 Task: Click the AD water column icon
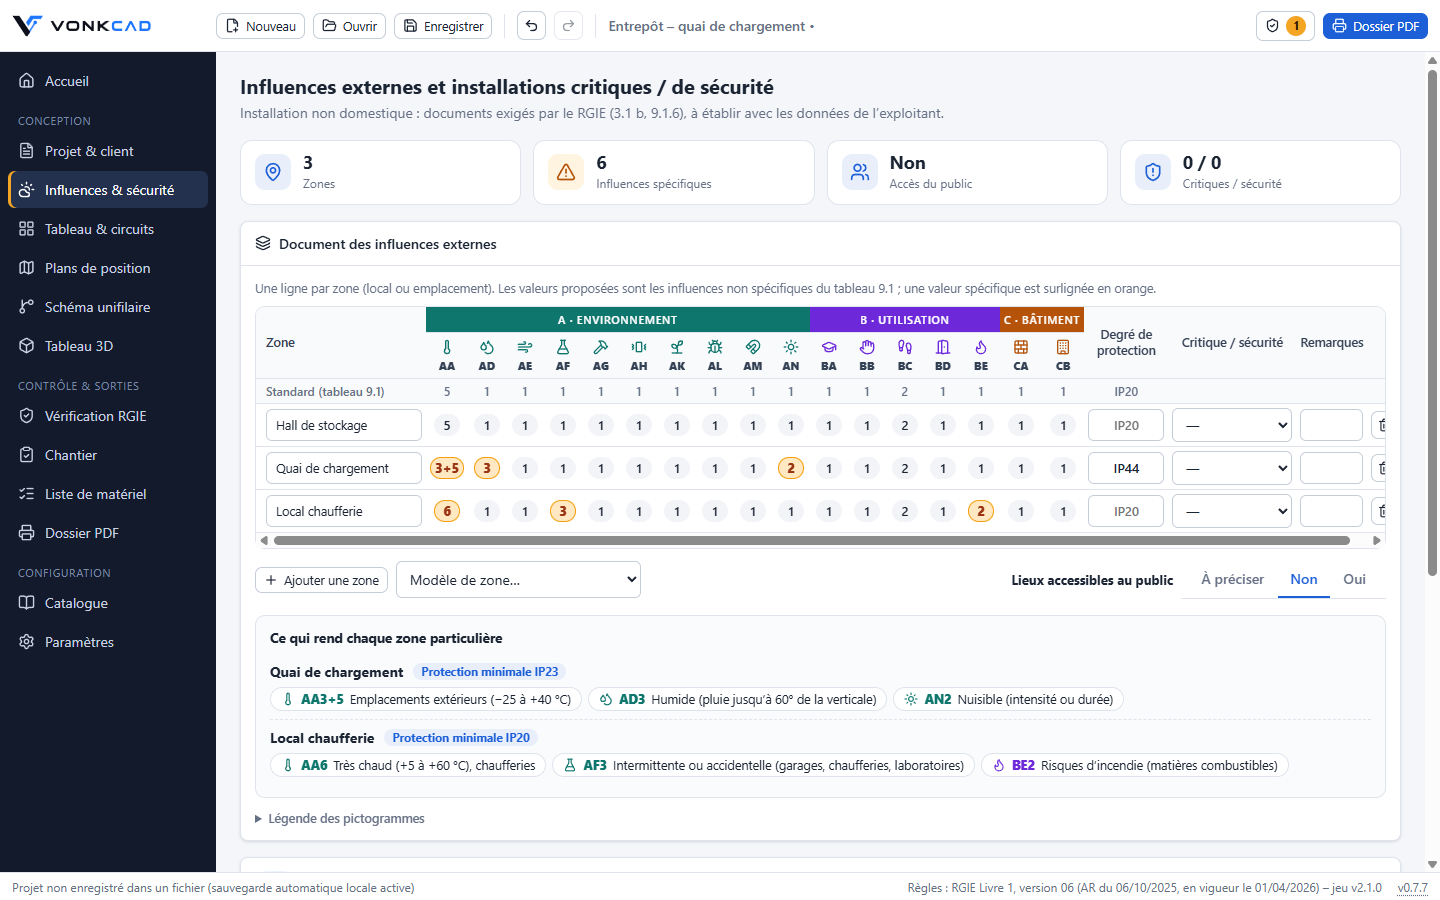tap(487, 347)
